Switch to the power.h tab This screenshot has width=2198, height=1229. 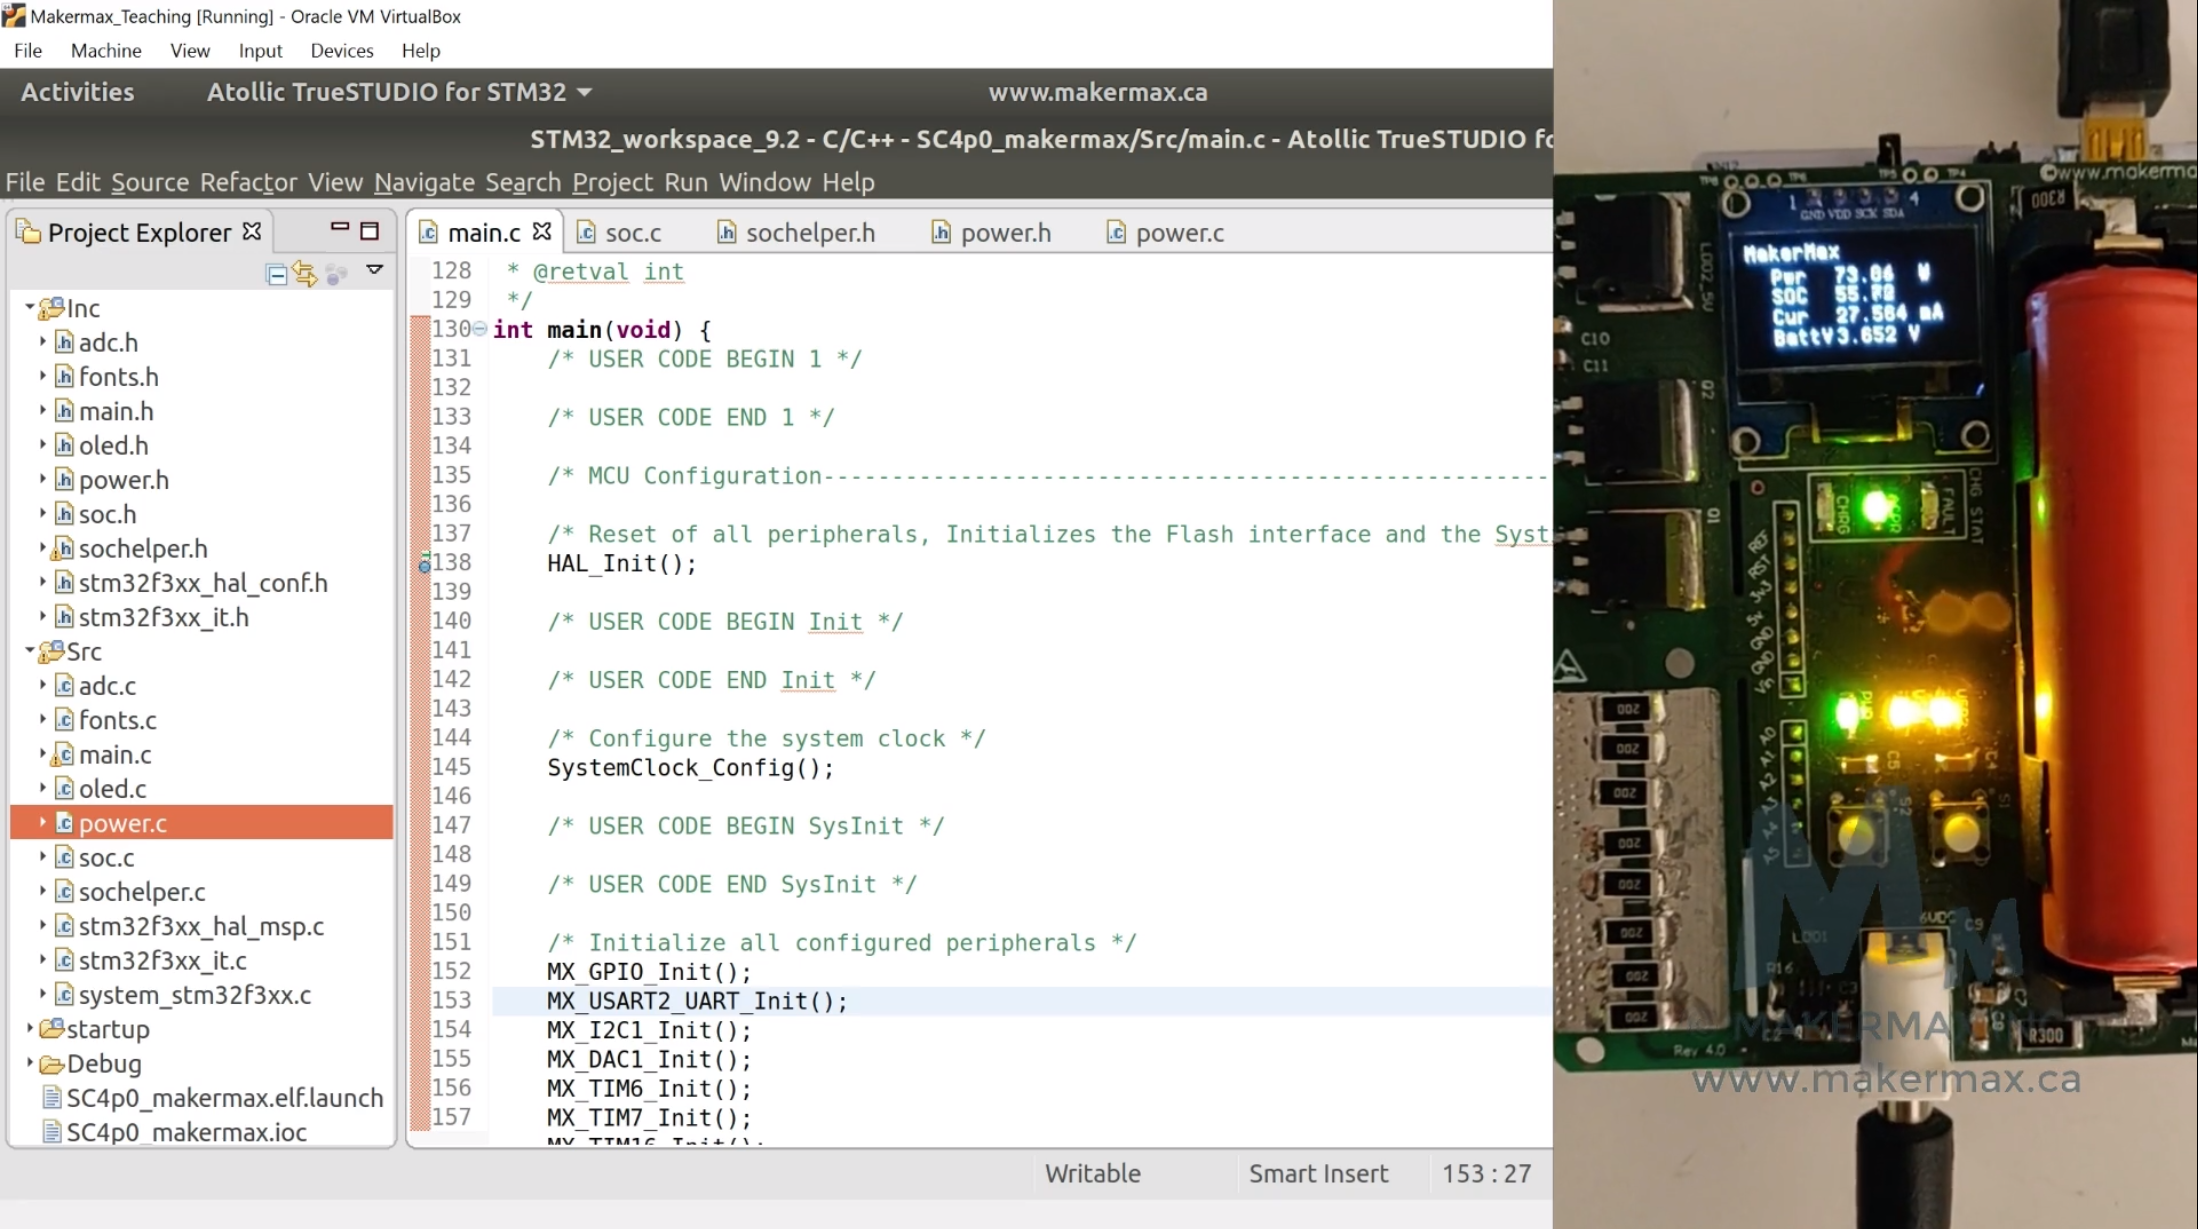point(991,233)
